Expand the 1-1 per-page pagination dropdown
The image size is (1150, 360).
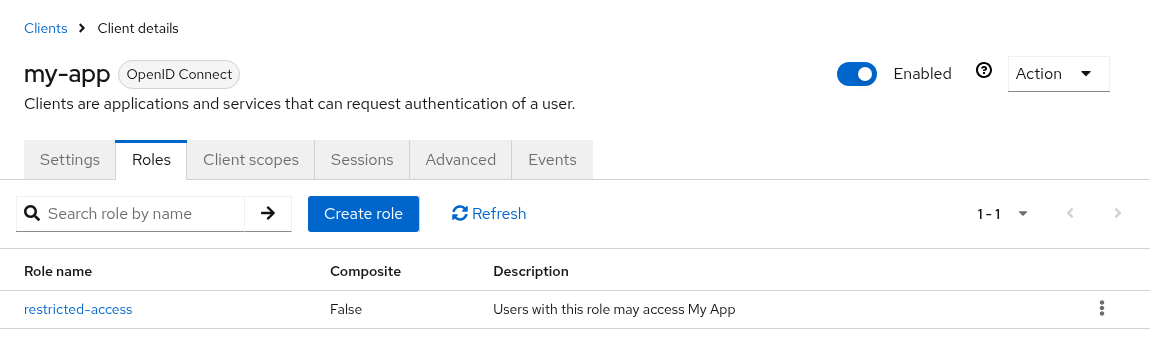point(1003,214)
